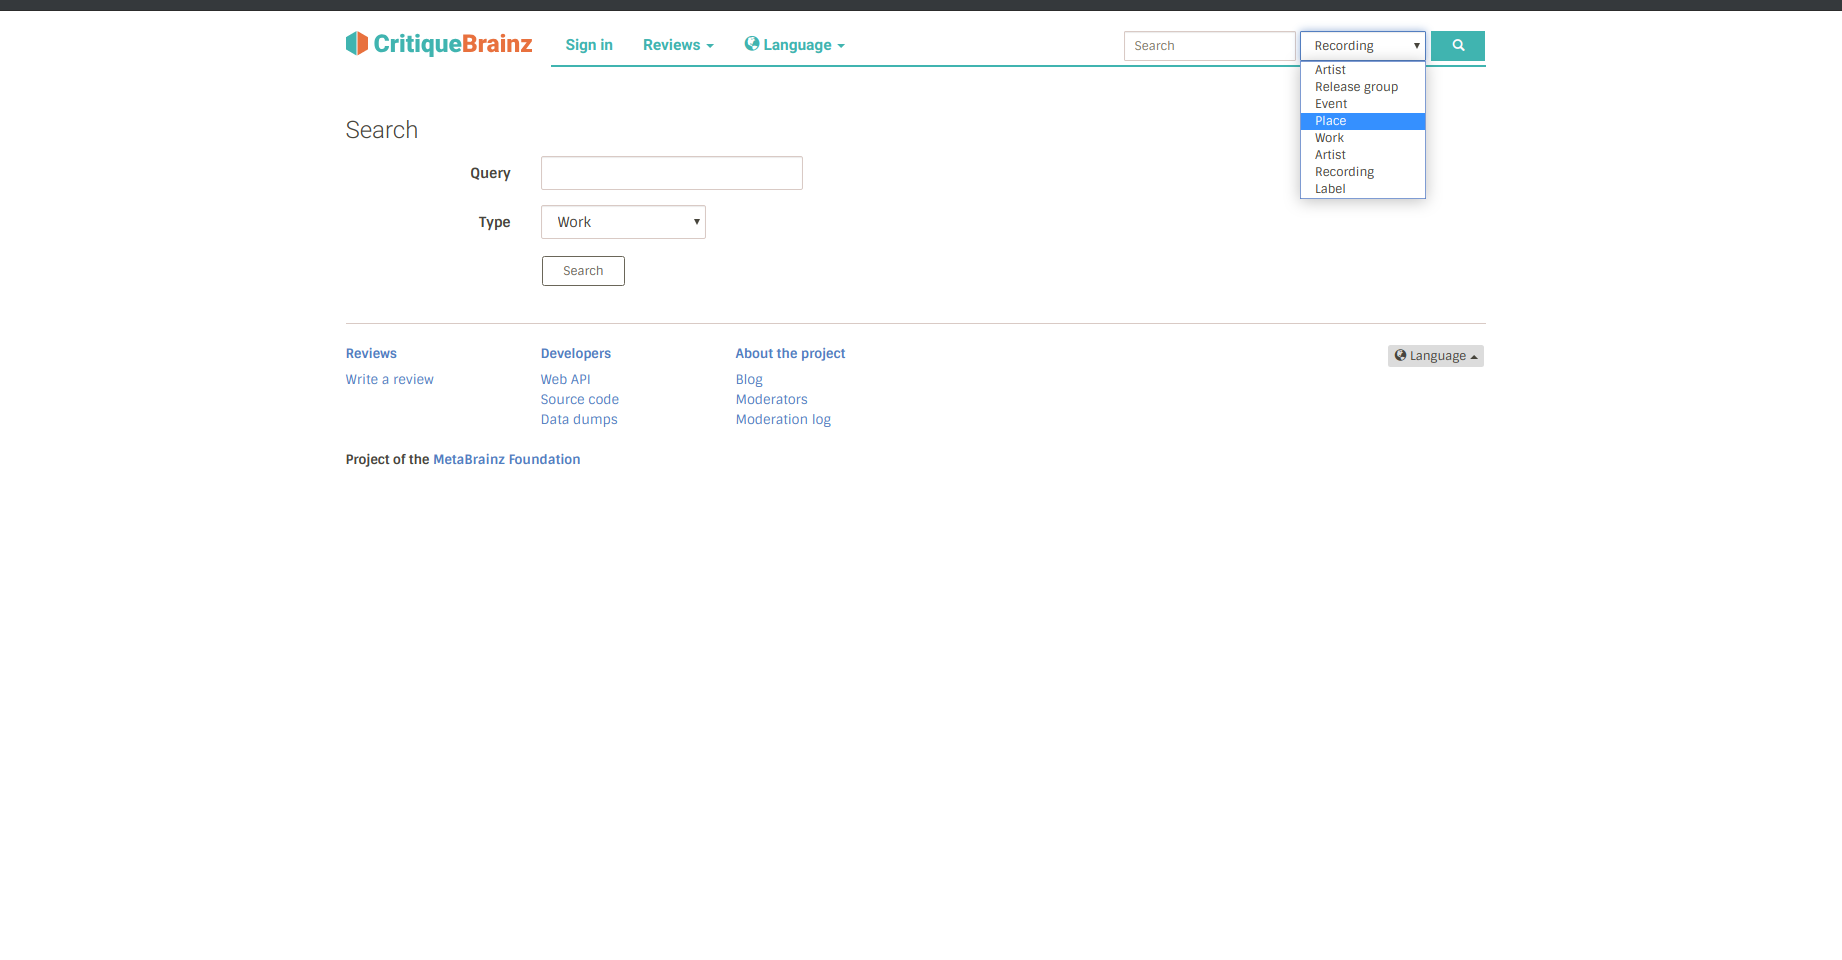Pick the highlighted Place option
The height and width of the screenshot is (960, 1842).
[1330, 121]
